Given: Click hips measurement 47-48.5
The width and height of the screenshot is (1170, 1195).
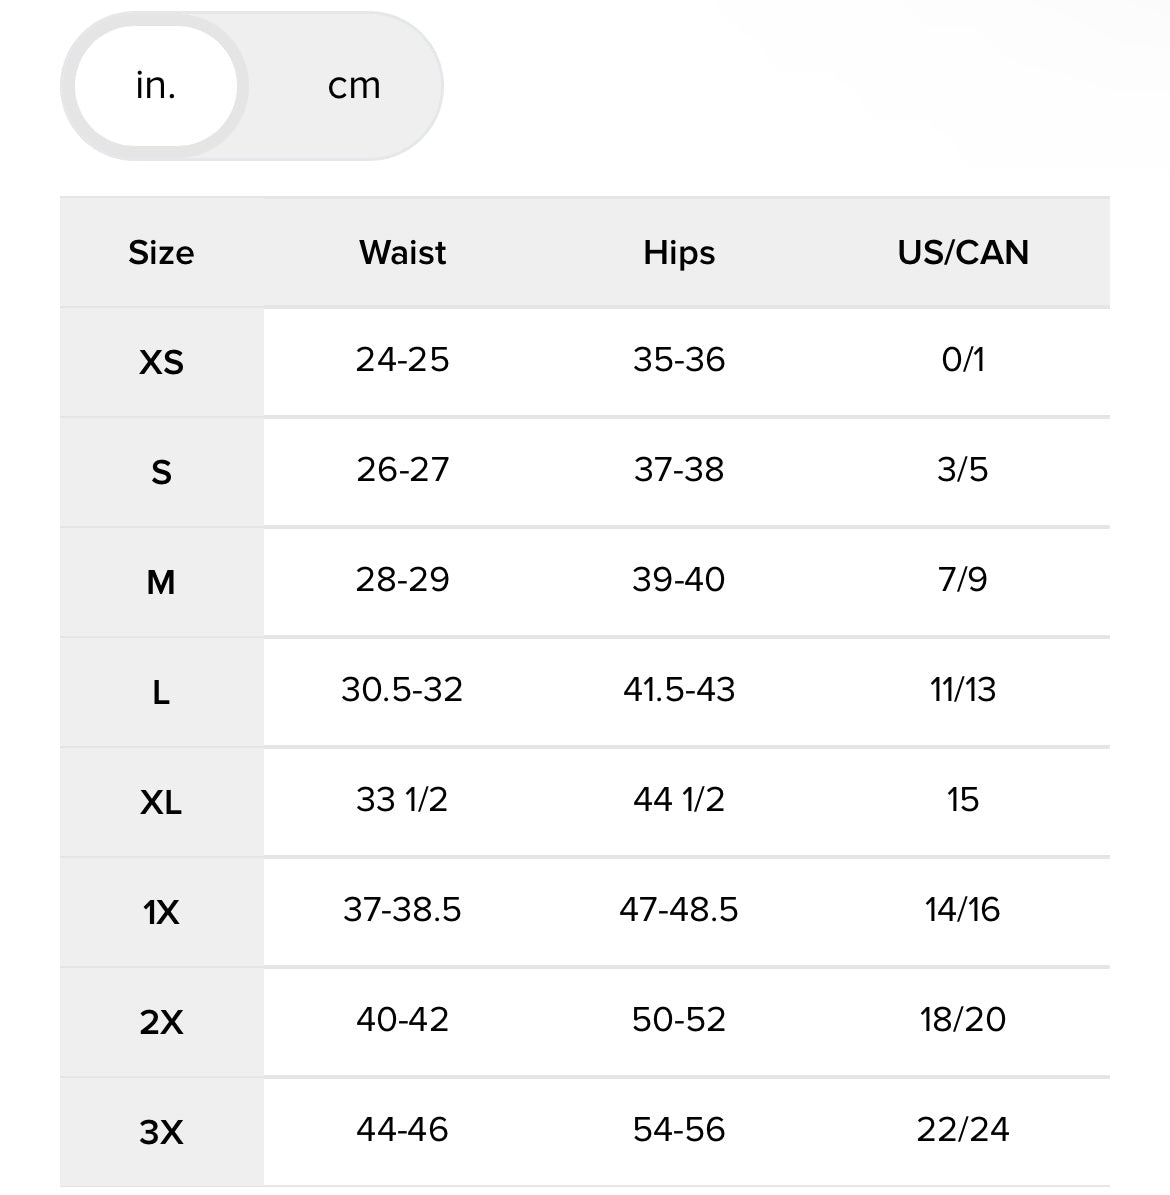Looking at the screenshot, I should pos(679,909).
